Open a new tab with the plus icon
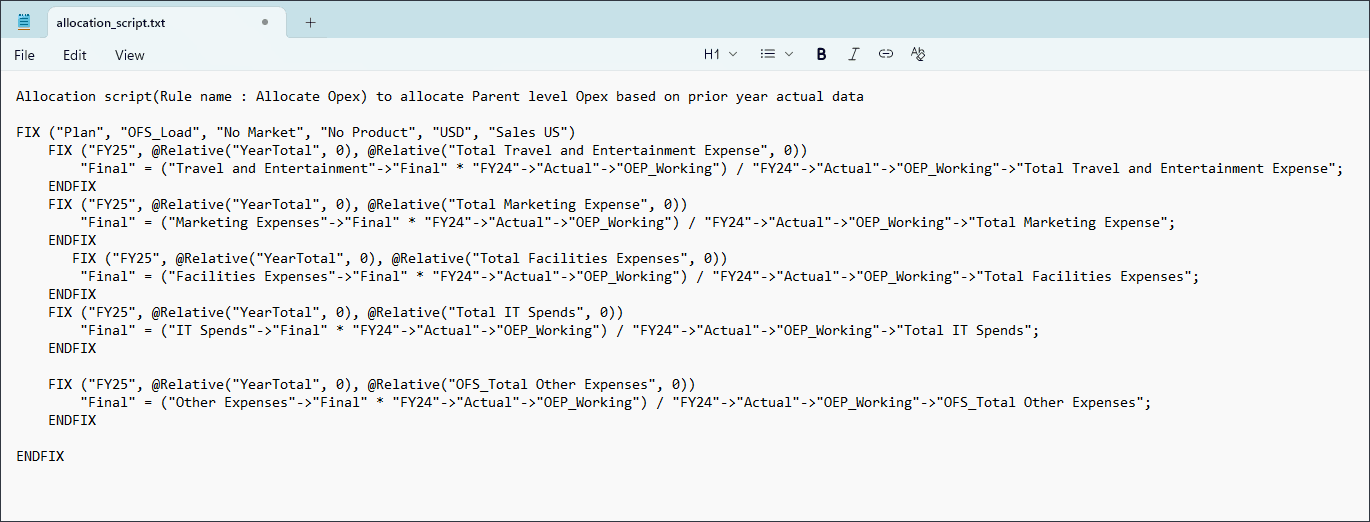This screenshot has height=522, width=1370. pos(310,22)
